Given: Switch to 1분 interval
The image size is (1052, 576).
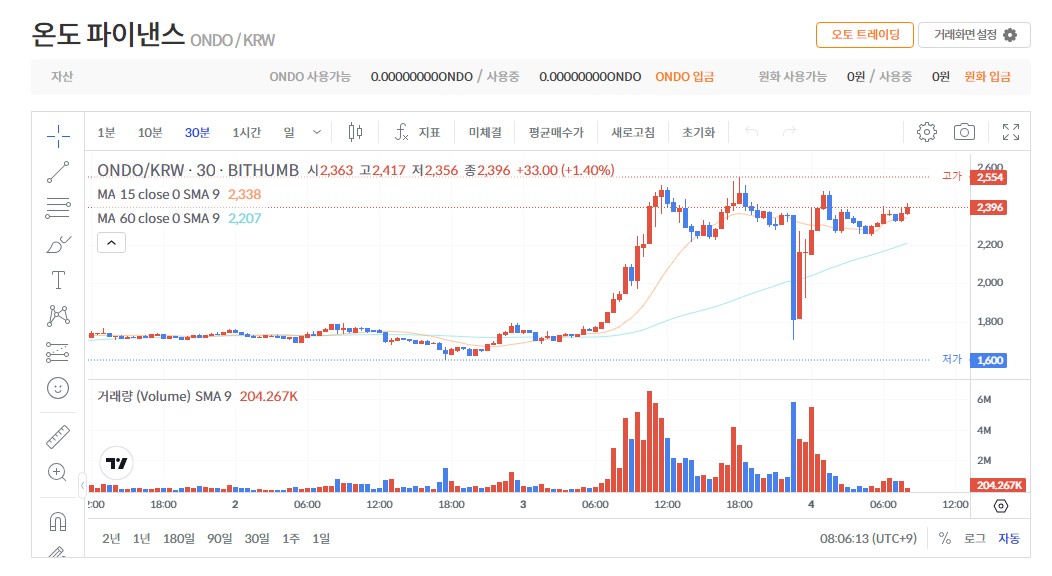Looking at the screenshot, I should click(x=106, y=133).
